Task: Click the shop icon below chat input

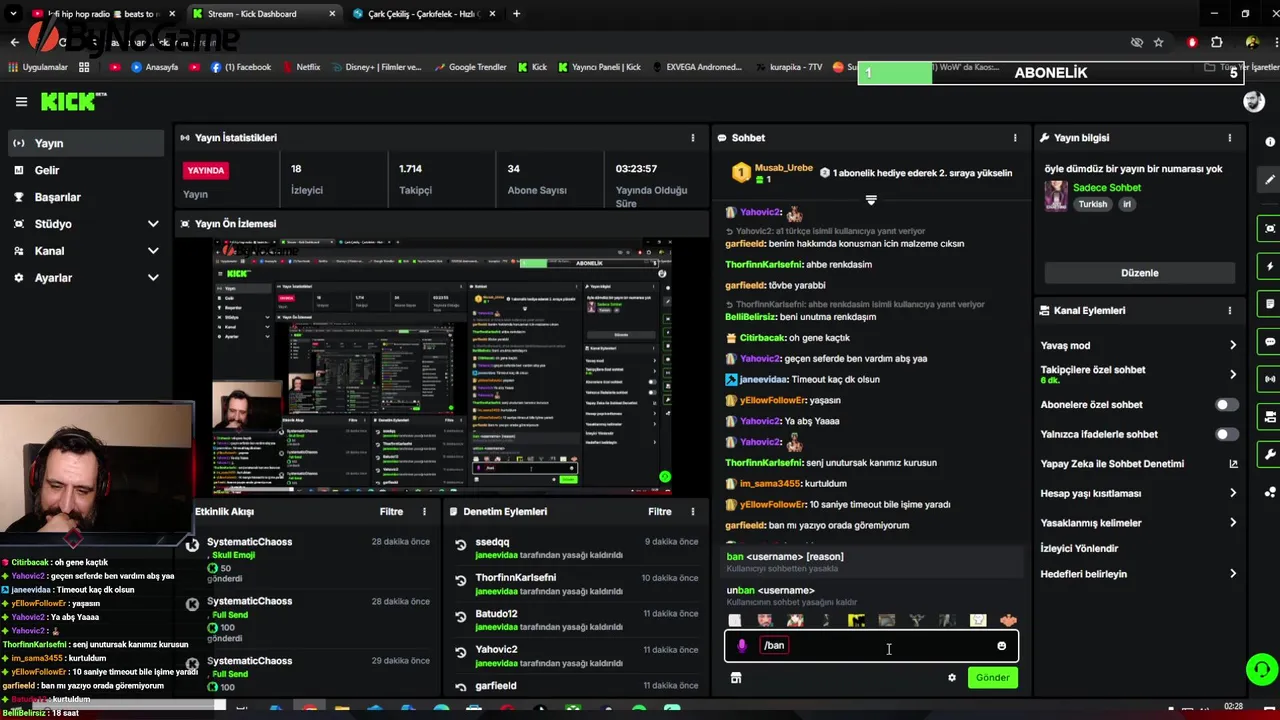Action: (736, 677)
